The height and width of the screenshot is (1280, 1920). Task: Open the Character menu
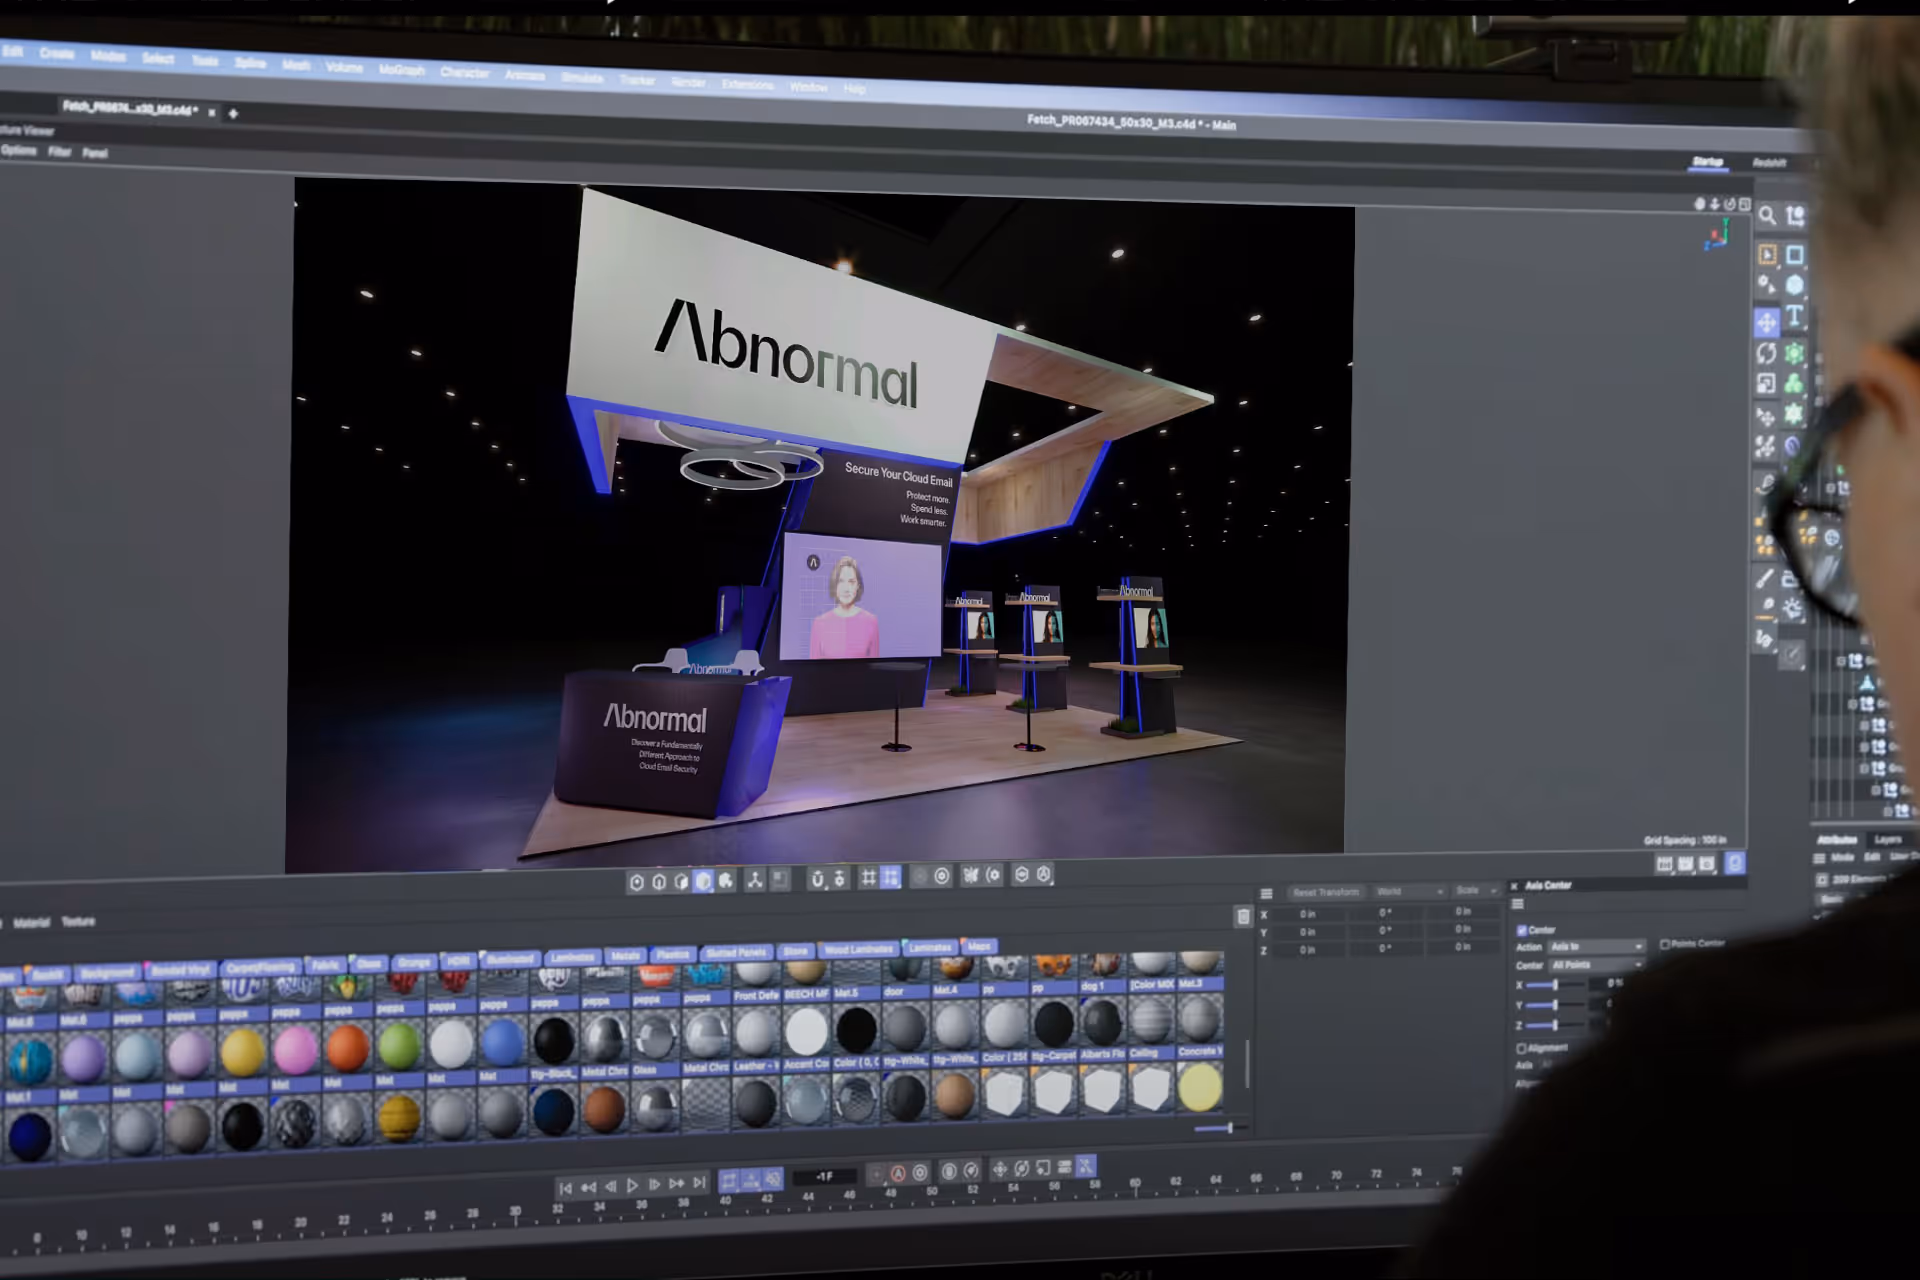[x=465, y=73]
